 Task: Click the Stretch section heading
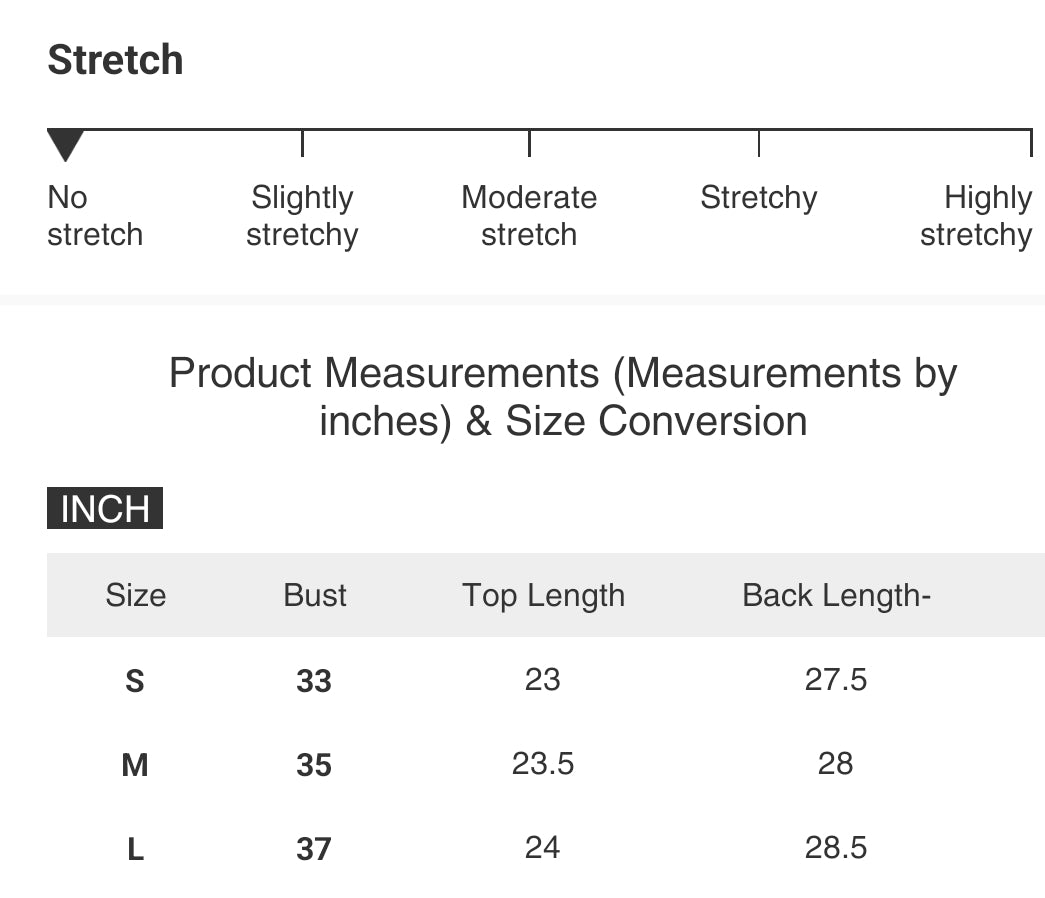(115, 60)
